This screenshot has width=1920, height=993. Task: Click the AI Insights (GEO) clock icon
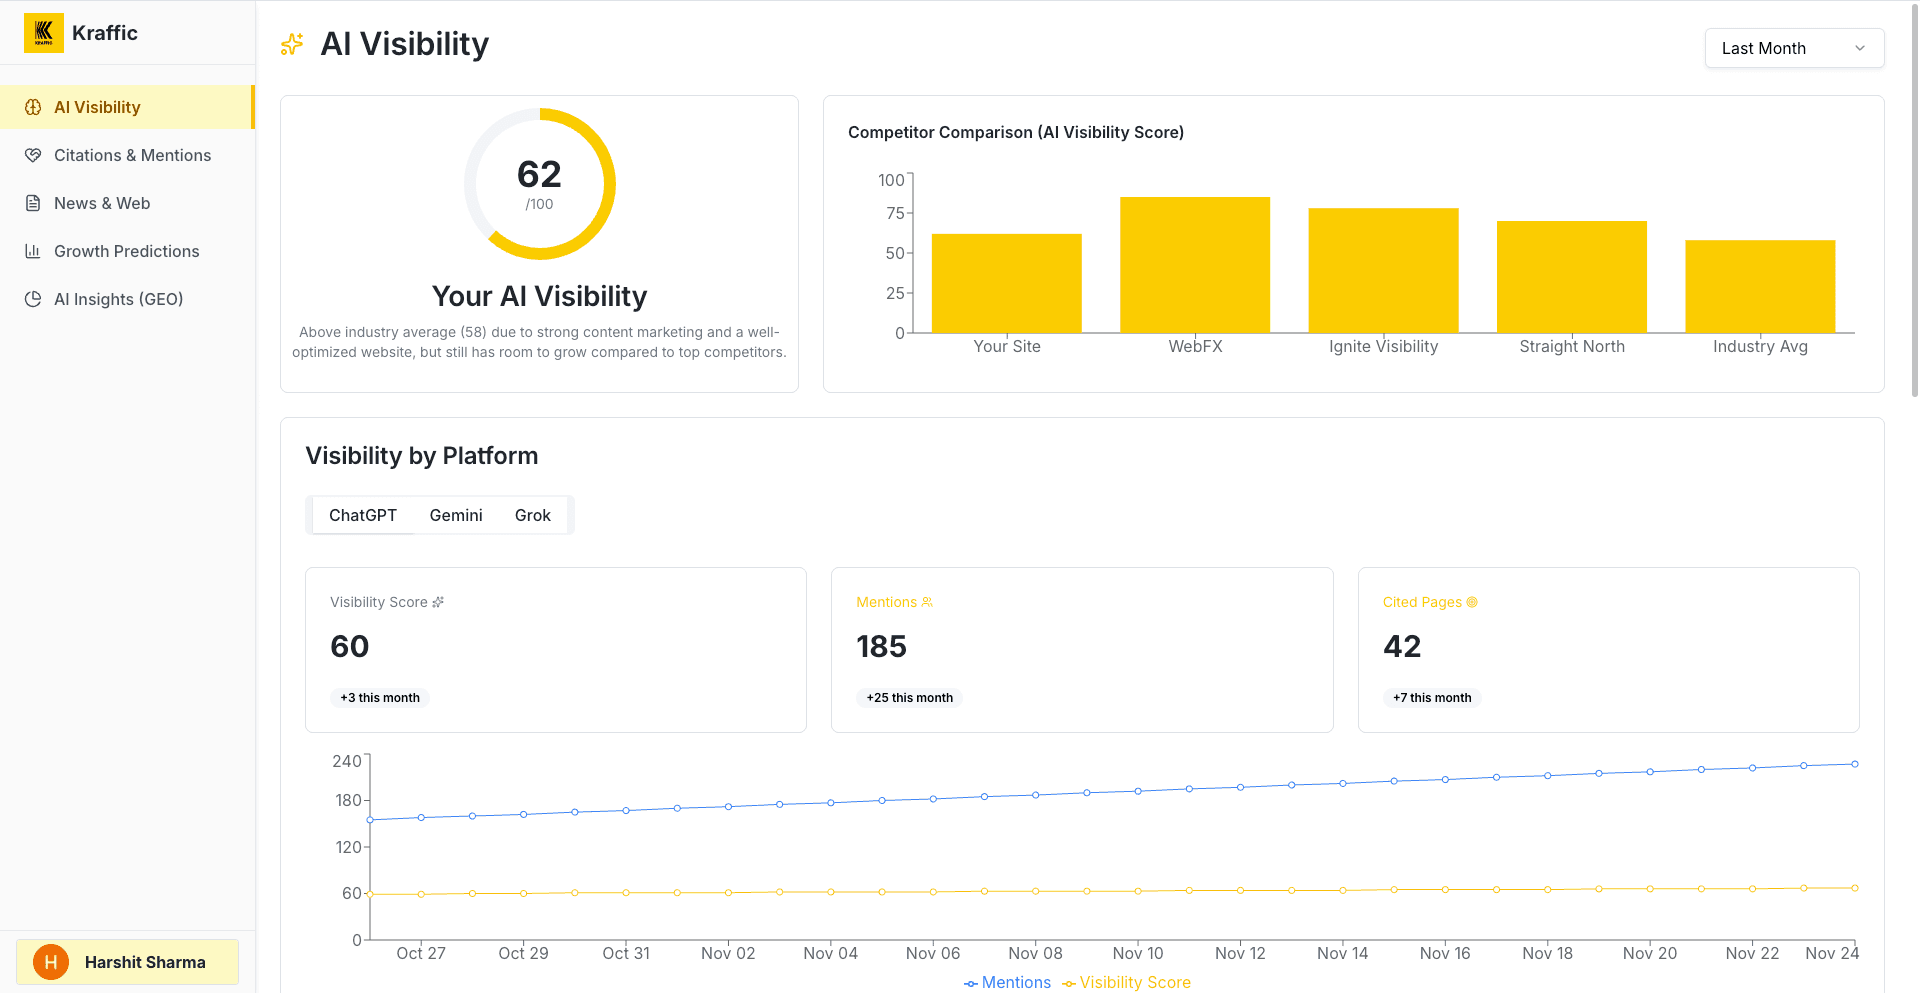point(34,299)
